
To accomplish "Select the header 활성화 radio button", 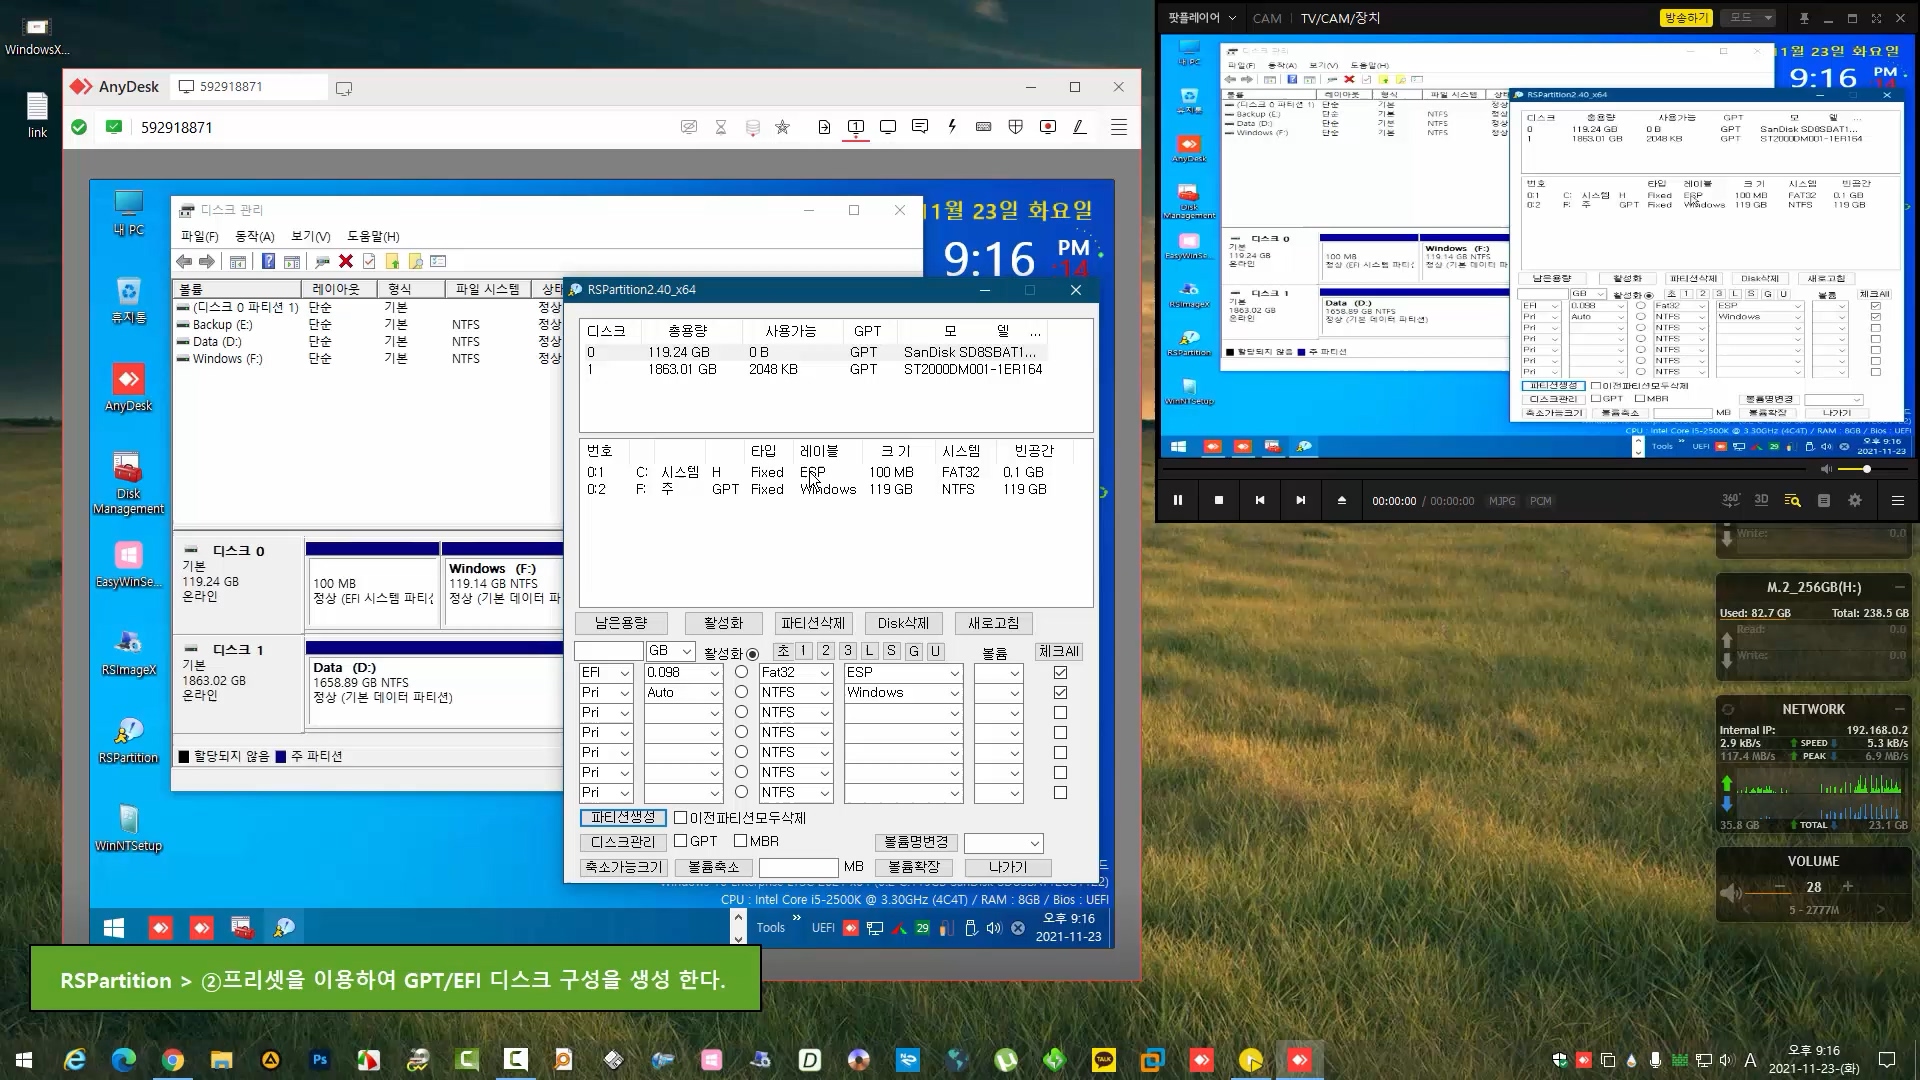I will point(752,654).
